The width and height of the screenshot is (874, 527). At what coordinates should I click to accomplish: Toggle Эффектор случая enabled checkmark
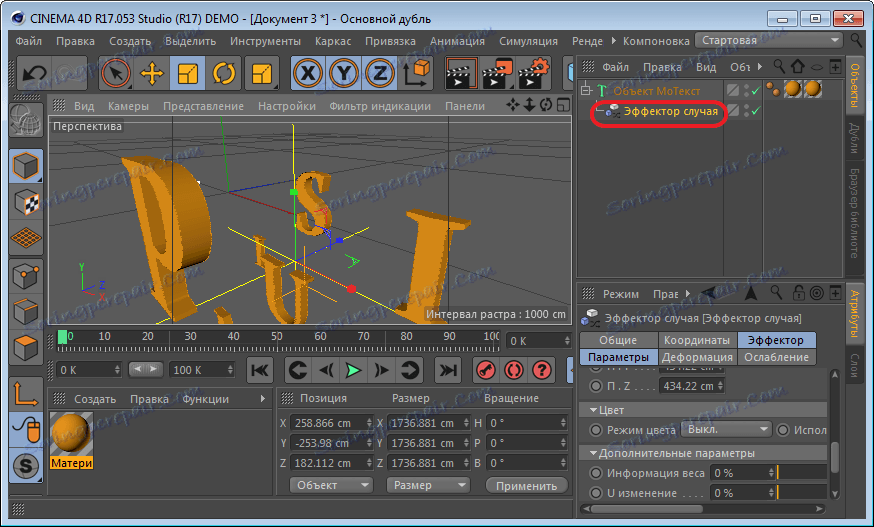(756, 111)
